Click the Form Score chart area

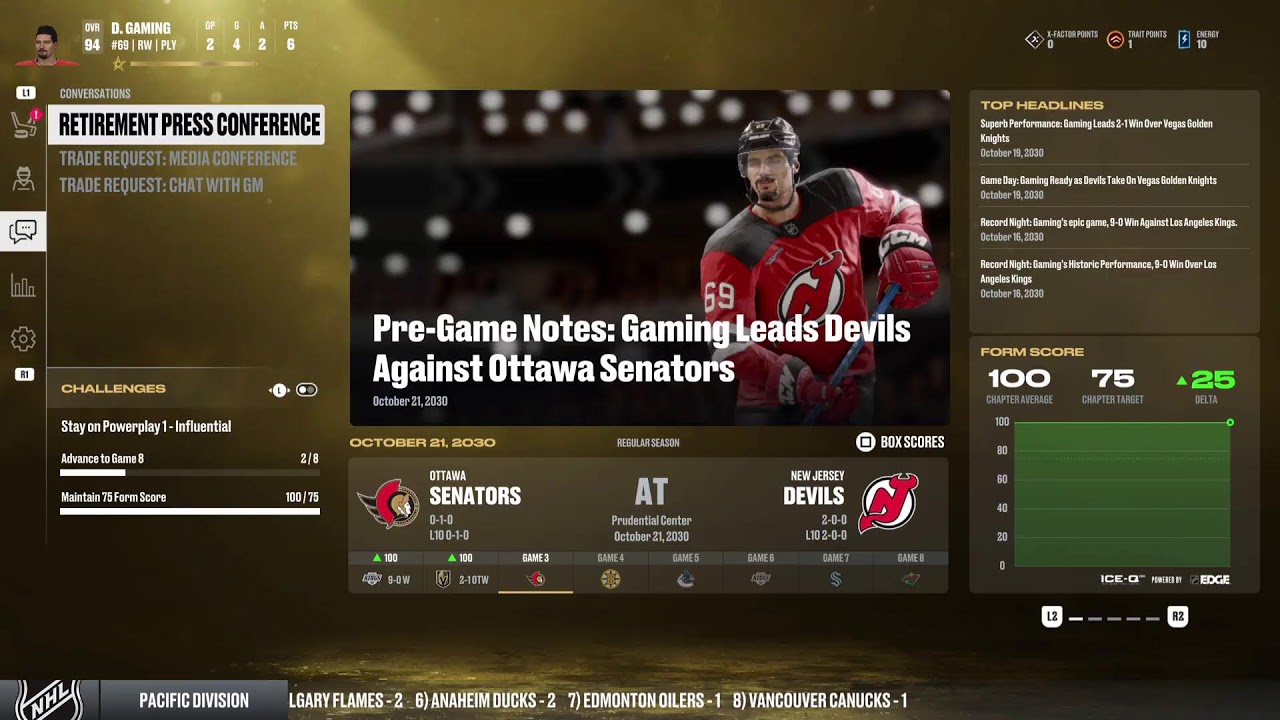[1122, 494]
